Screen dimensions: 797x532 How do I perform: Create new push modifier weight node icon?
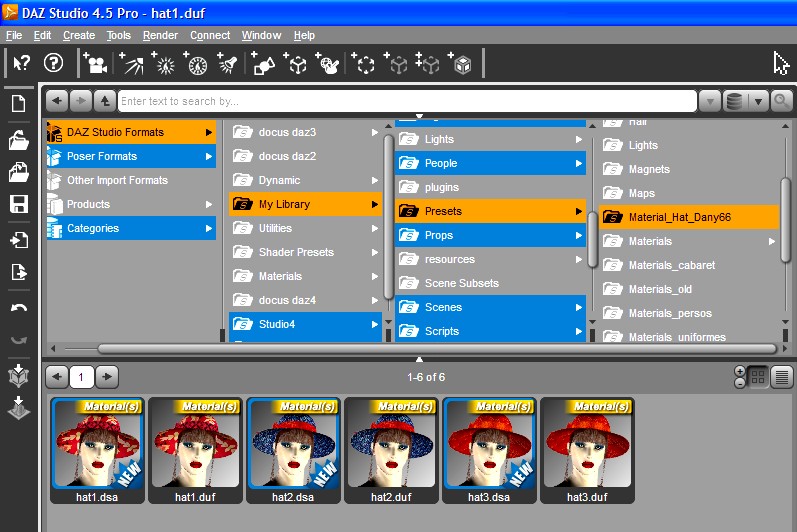point(460,64)
